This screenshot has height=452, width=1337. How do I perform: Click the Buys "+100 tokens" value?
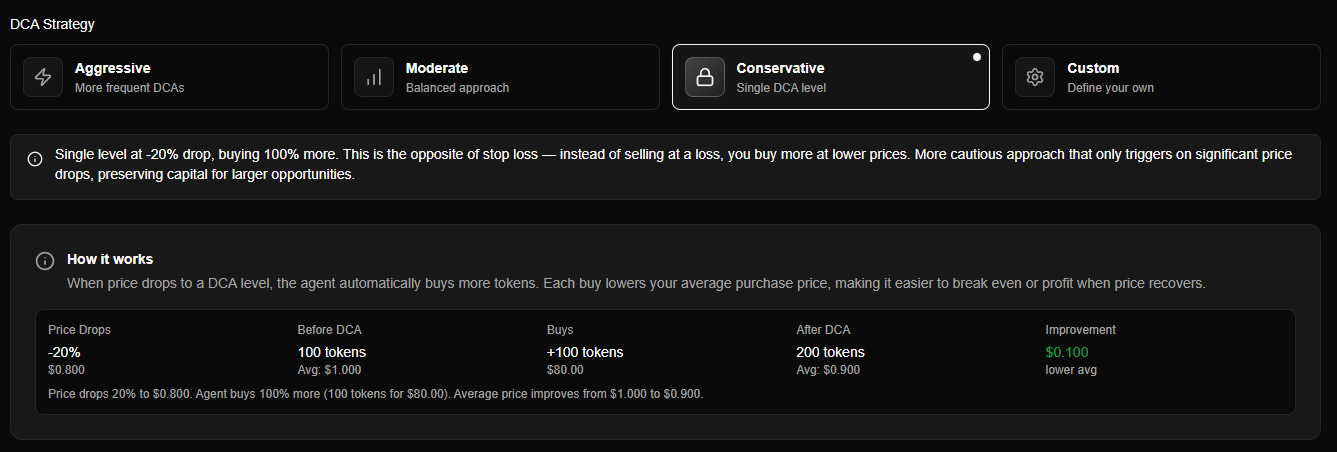point(585,352)
